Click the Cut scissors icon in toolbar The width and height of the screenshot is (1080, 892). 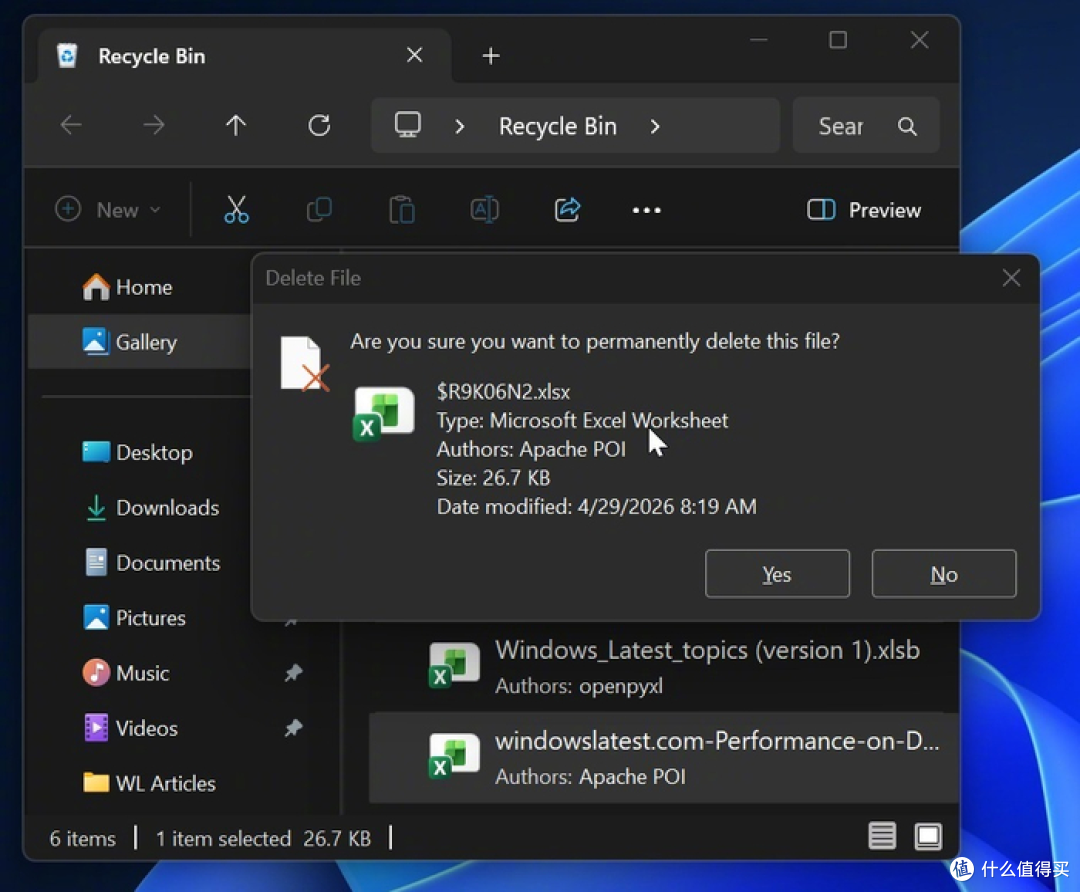point(236,209)
